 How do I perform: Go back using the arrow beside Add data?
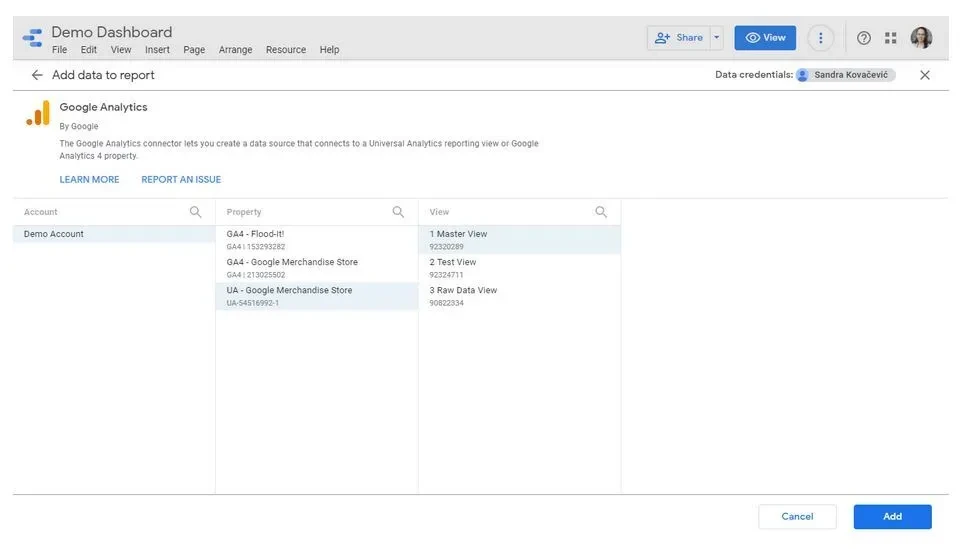pyautogui.click(x=37, y=75)
